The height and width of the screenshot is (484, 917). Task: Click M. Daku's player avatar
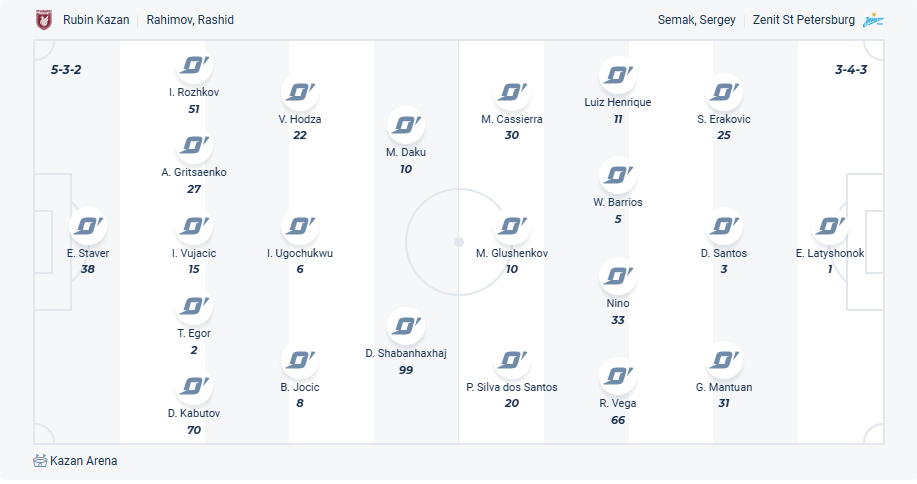click(406, 126)
